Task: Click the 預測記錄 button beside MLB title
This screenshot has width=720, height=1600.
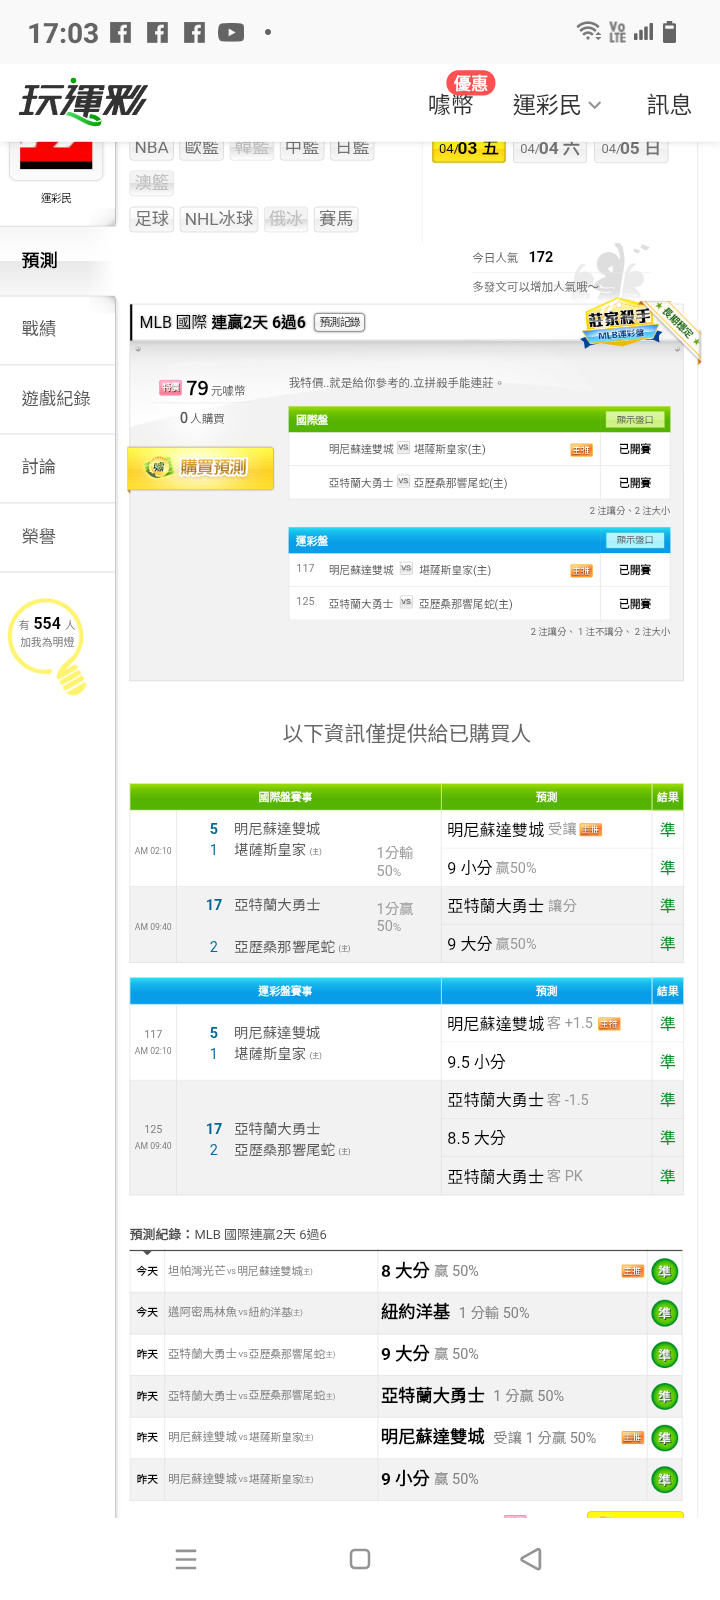Action: pyautogui.click(x=340, y=322)
